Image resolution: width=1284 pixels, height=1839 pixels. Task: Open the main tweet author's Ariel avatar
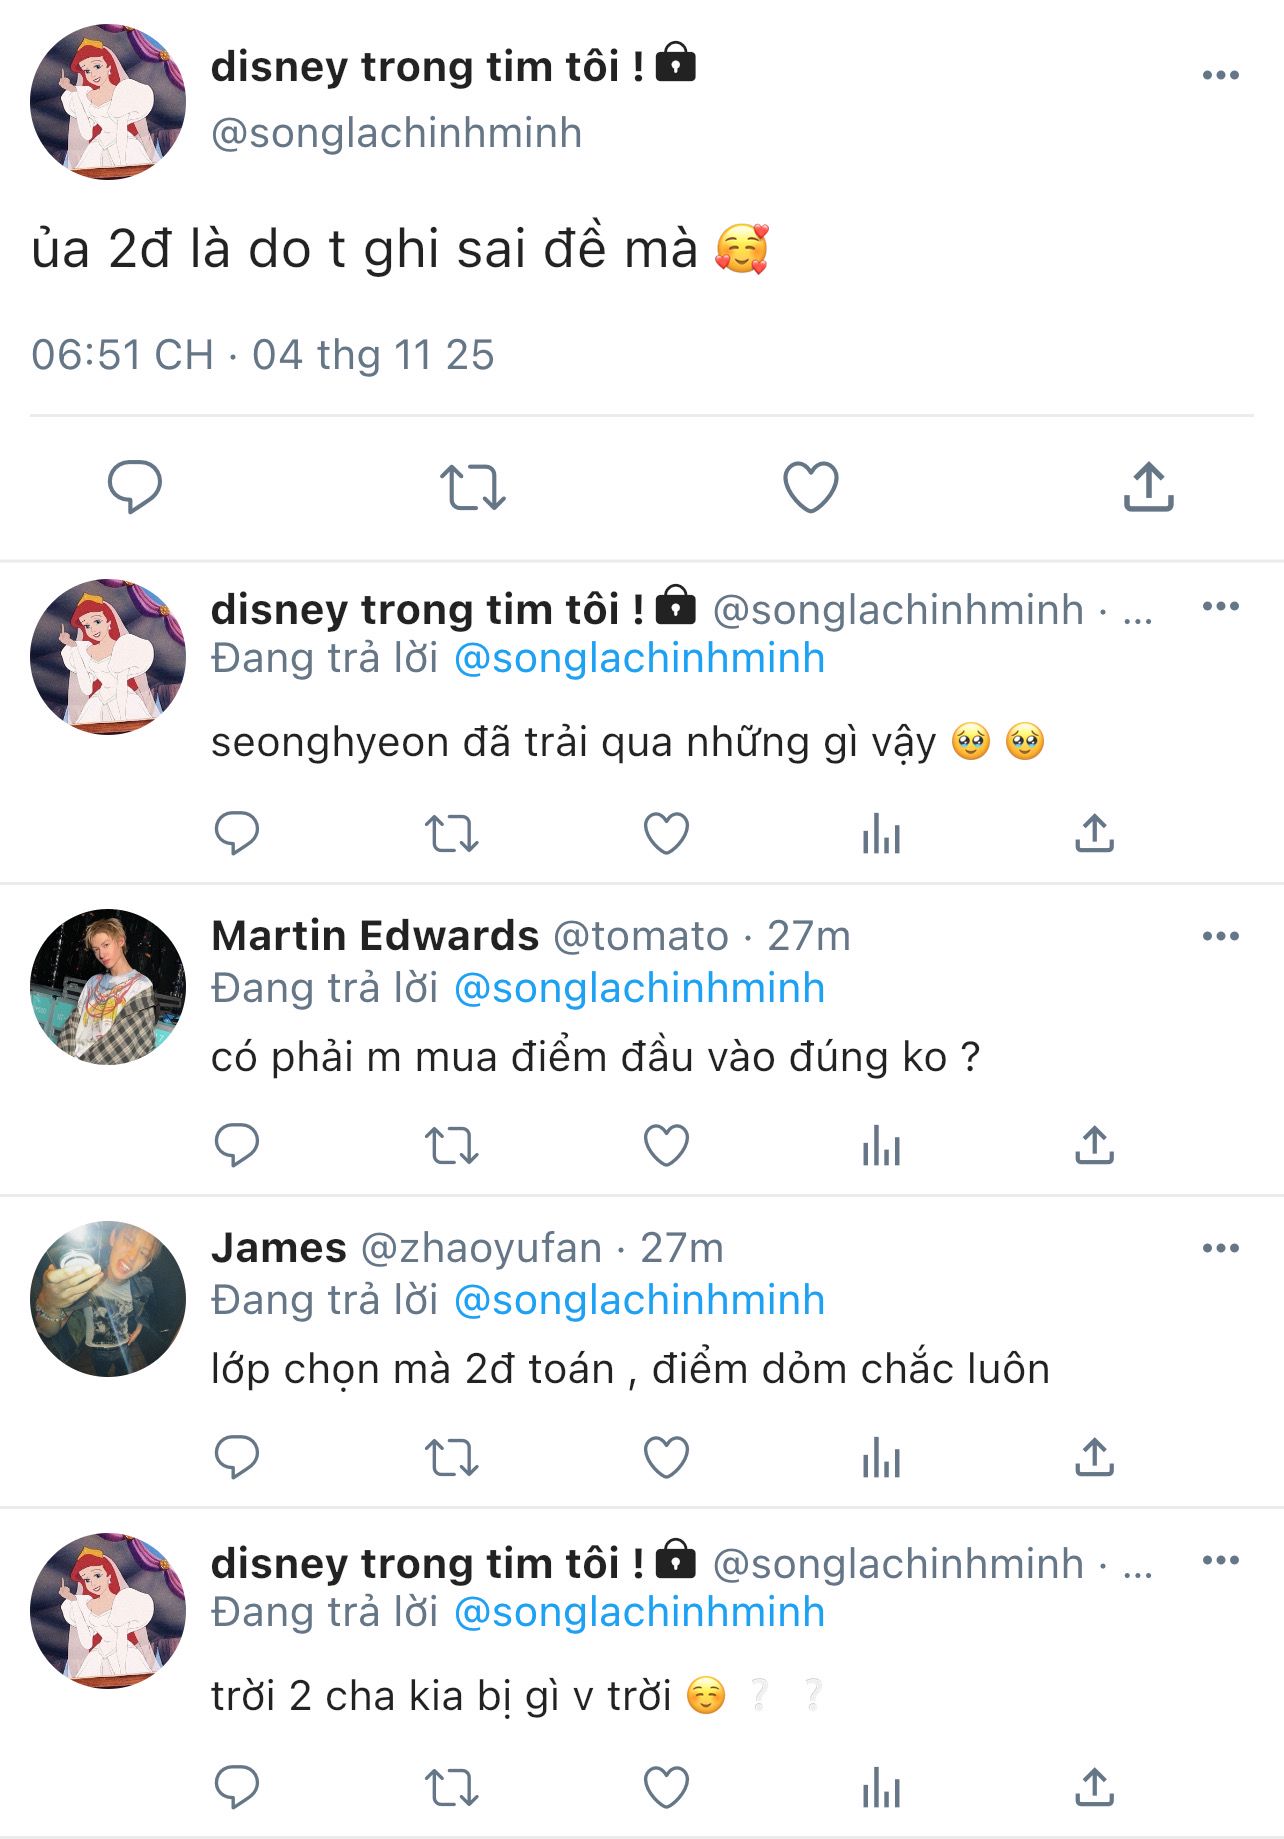108,102
